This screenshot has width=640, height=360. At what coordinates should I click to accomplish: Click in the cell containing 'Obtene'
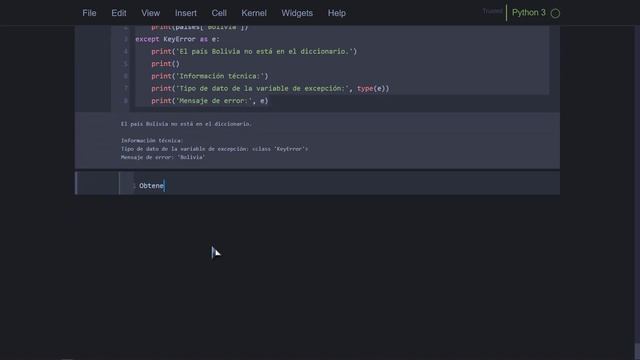pyautogui.click(x=346, y=186)
